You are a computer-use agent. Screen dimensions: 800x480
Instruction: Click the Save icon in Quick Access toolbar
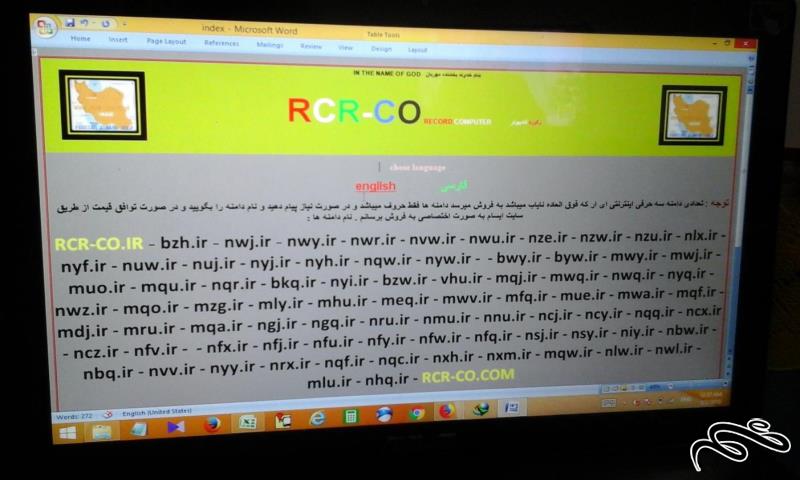click(70, 22)
